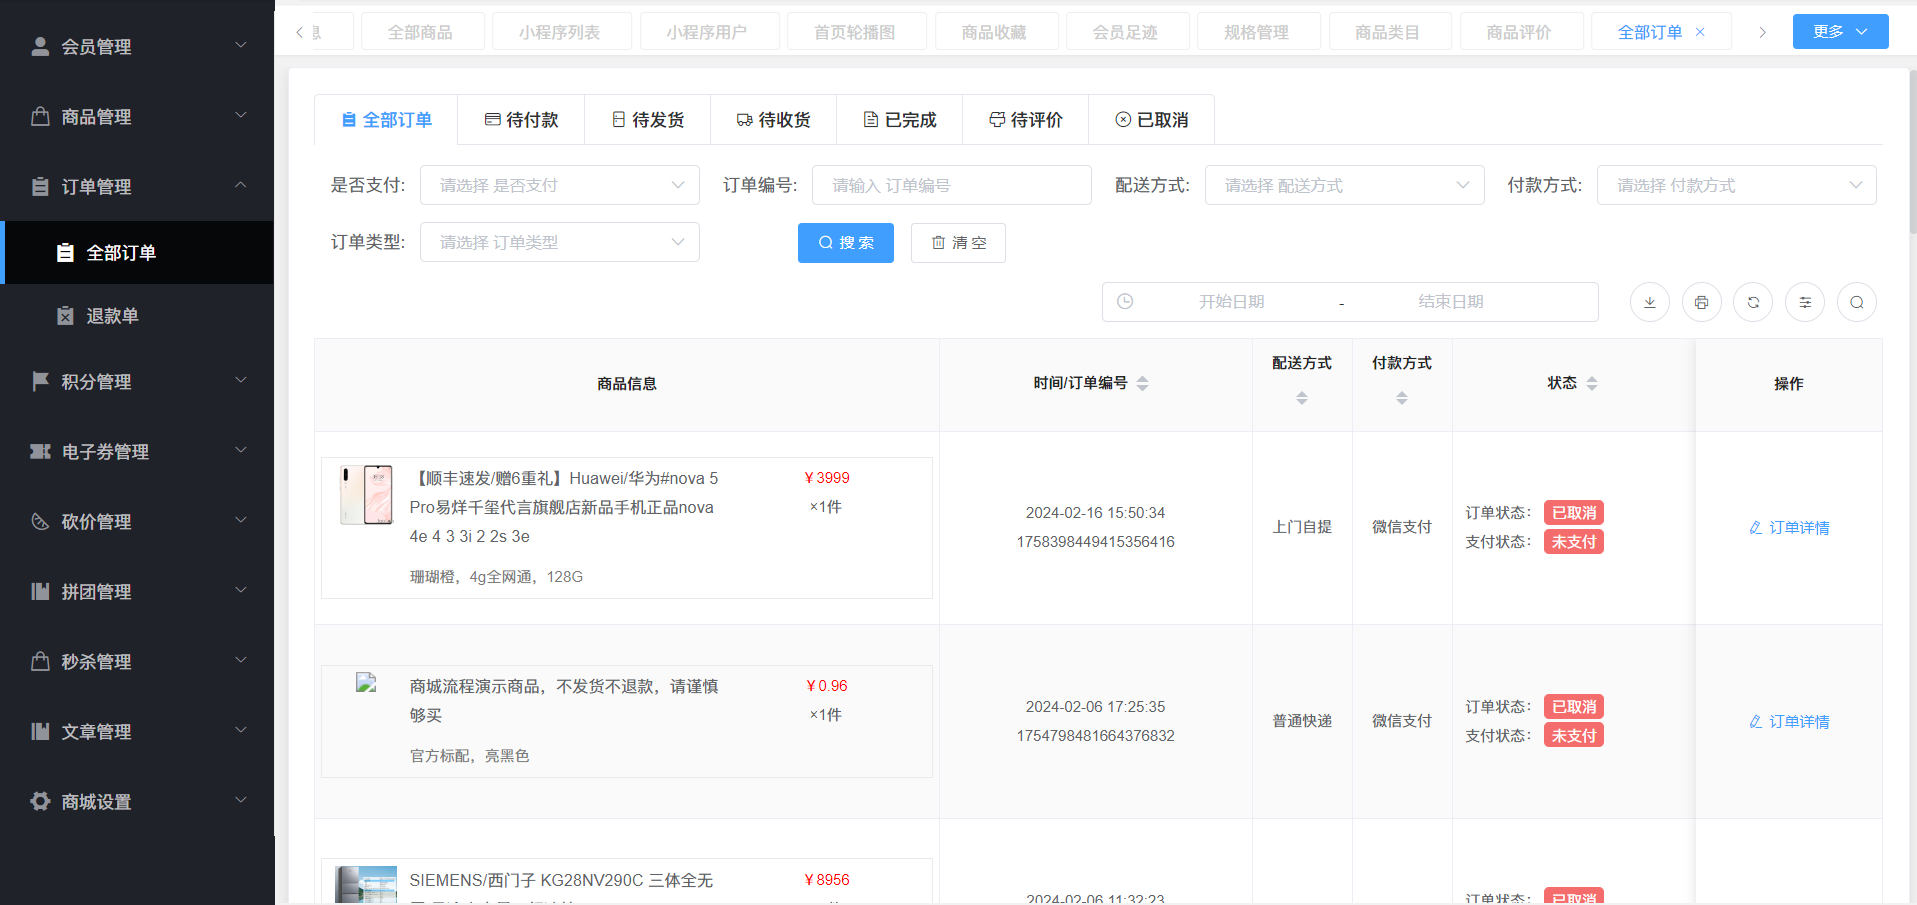Screen dimensions: 1917x905
Task: Expand 电子券管理 sidebar menu
Action: click(137, 451)
